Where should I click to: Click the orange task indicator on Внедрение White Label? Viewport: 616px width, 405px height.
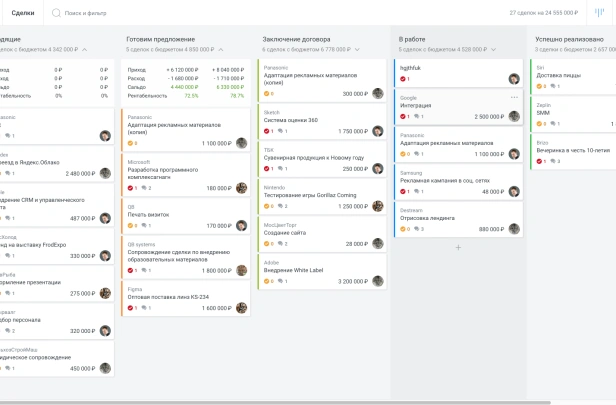[x=266, y=281]
